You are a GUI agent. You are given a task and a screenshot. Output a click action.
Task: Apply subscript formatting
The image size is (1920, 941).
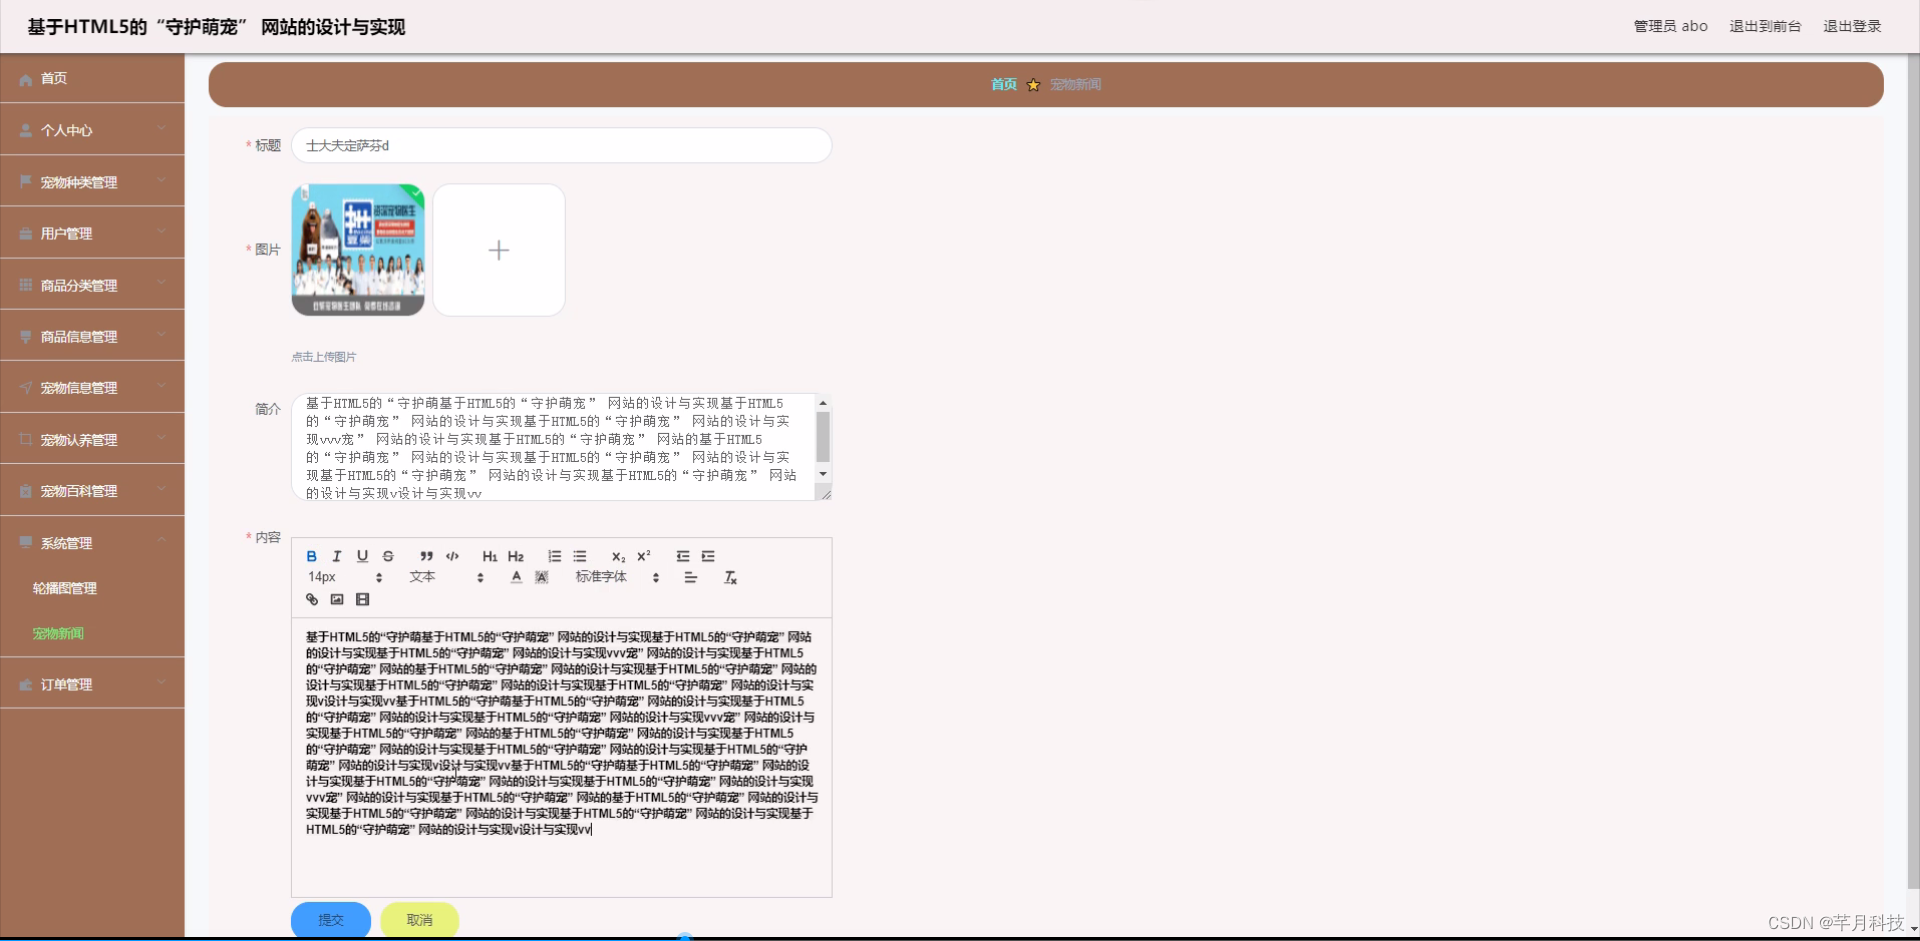tap(617, 557)
